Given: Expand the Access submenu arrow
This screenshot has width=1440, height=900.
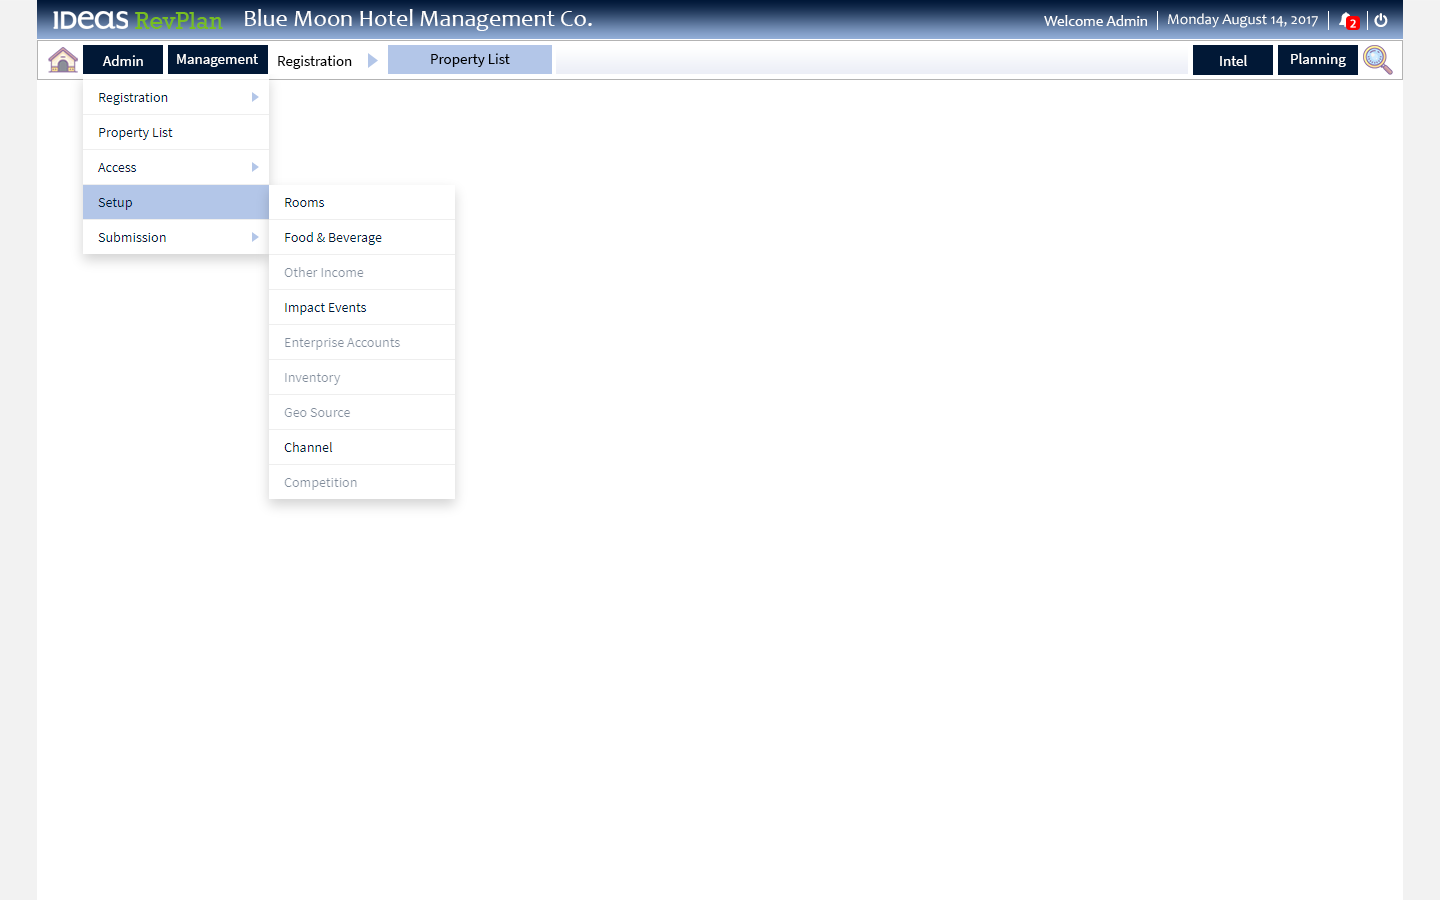Looking at the screenshot, I should 257,167.
